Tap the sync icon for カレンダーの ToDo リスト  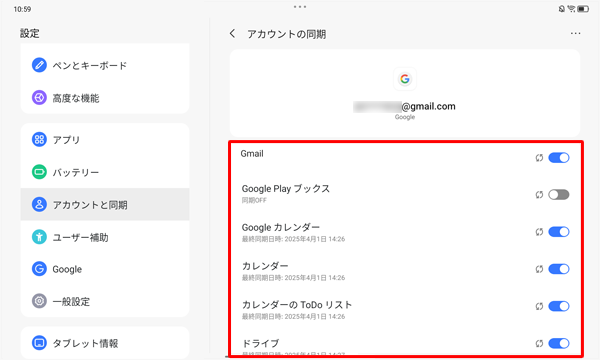(x=539, y=306)
